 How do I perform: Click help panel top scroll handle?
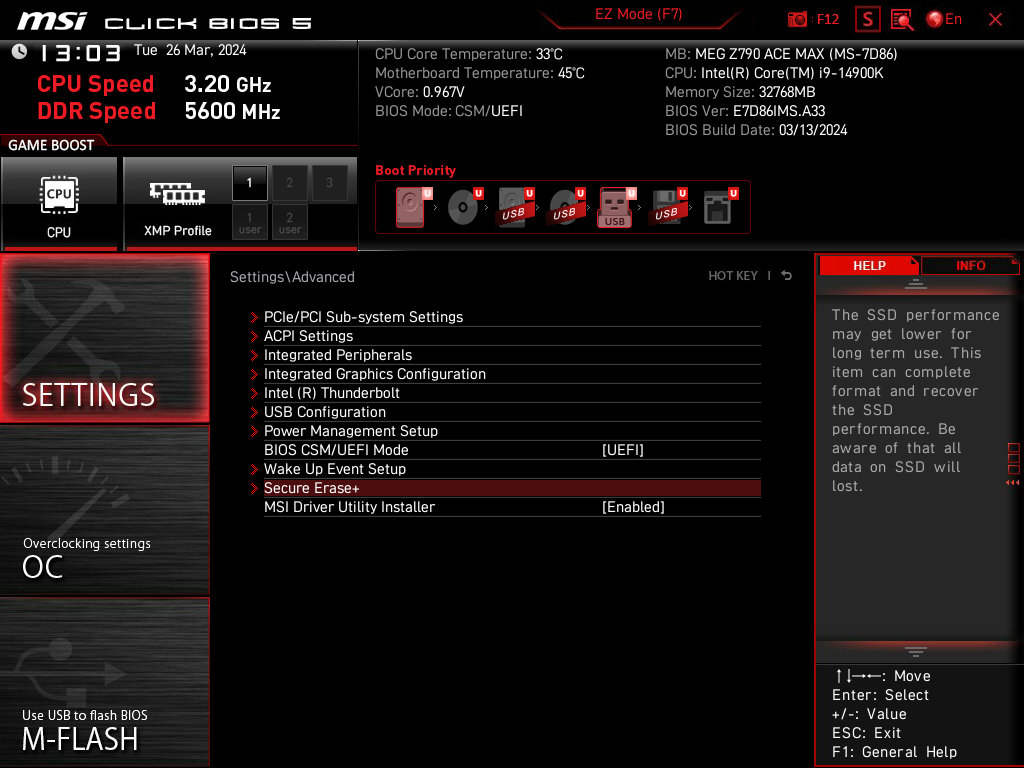915,283
